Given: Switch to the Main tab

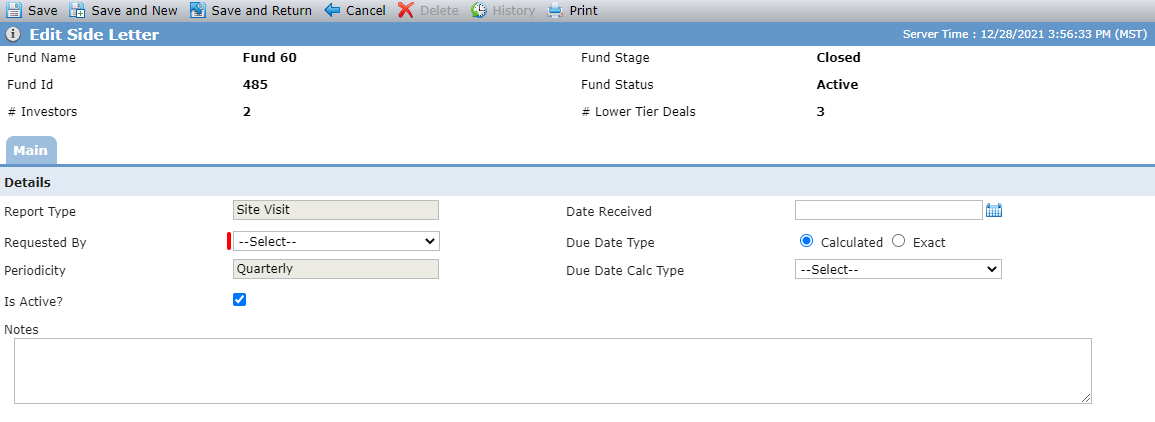Looking at the screenshot, I should pos(31,150).
